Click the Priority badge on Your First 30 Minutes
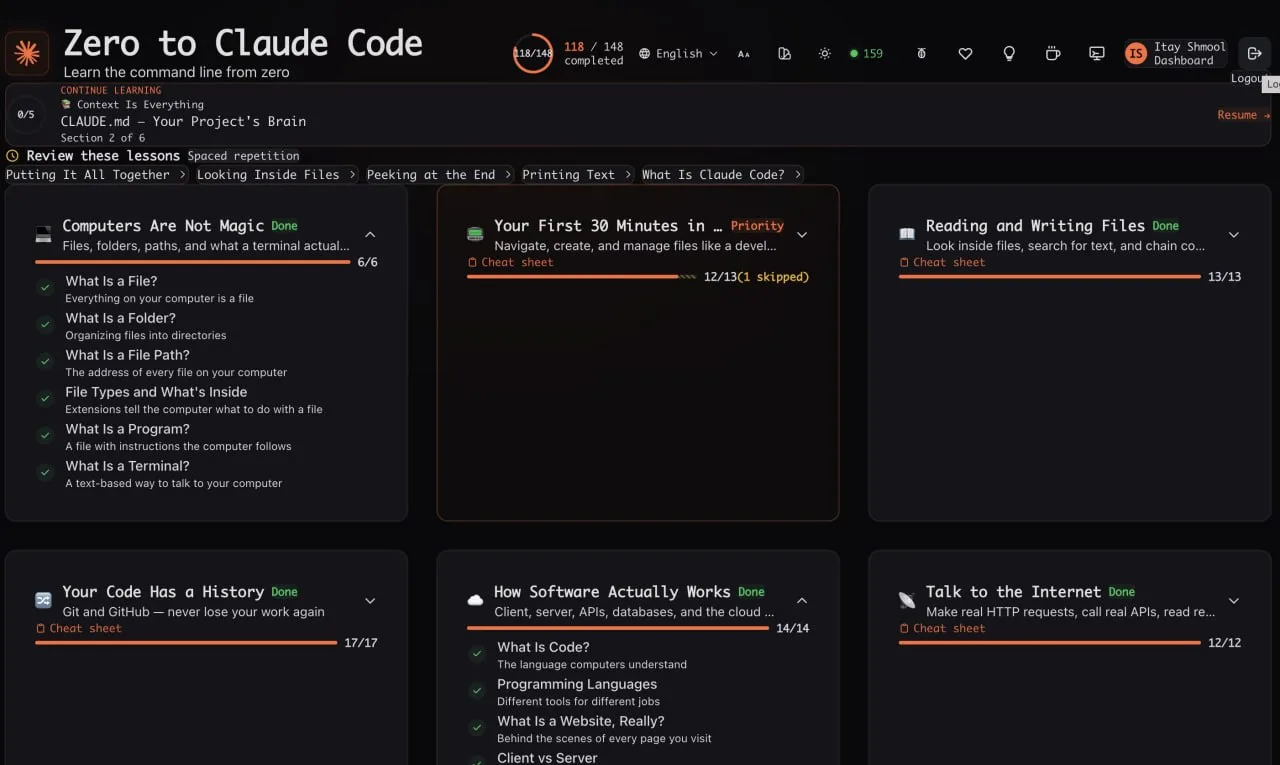Screen dimensions: 1280x765 pos(757,226)
